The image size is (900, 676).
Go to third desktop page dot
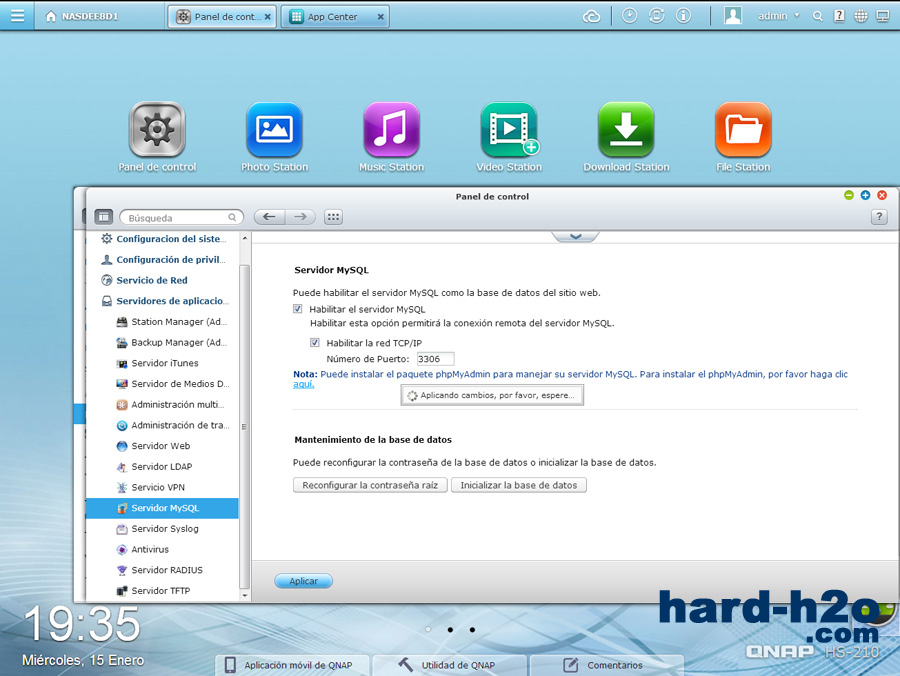click(472, 630)
